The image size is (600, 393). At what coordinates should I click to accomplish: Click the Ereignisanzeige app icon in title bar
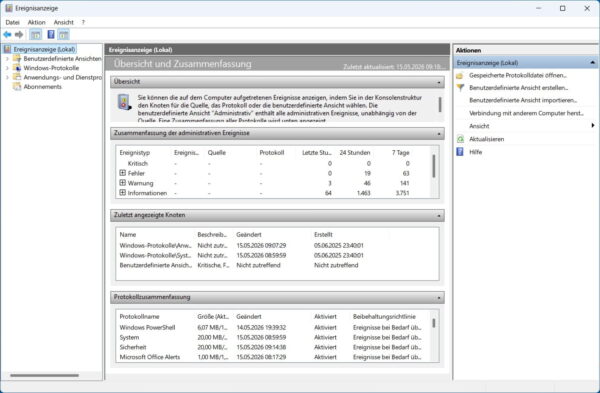pos(9,8)
